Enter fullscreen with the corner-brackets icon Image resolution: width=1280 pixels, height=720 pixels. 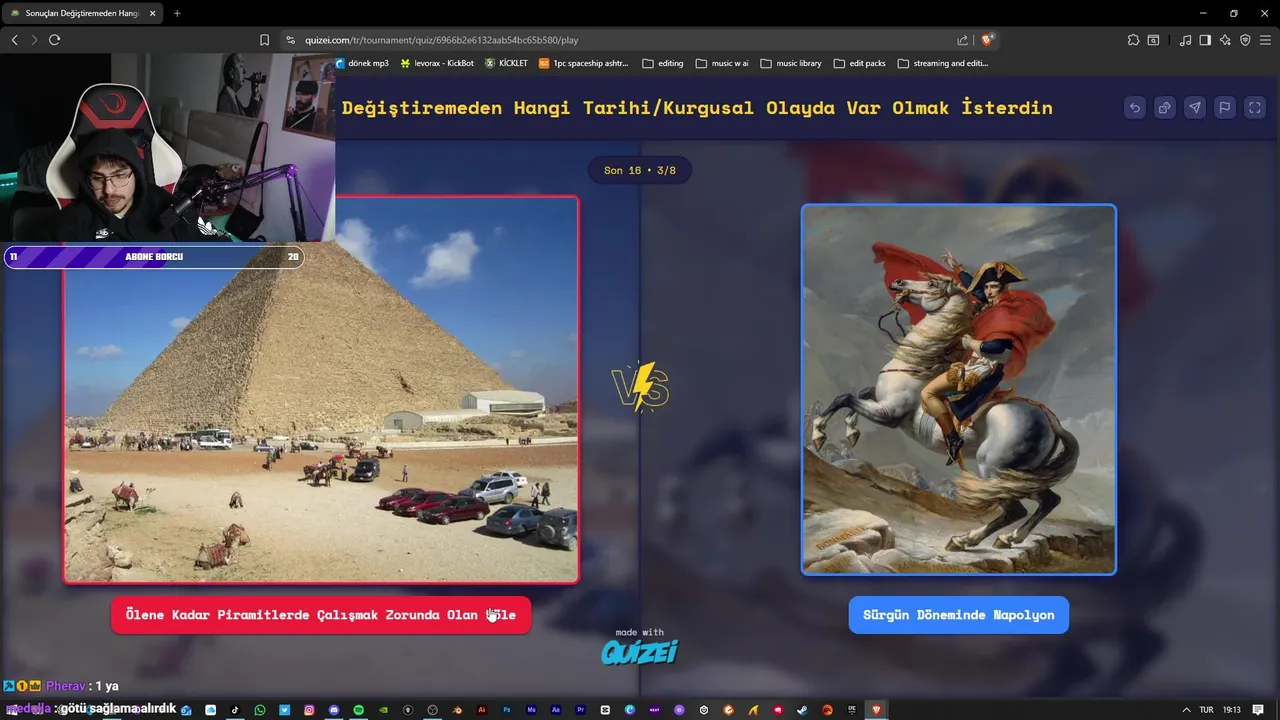pyautogui.click(x=1255, y=108)
